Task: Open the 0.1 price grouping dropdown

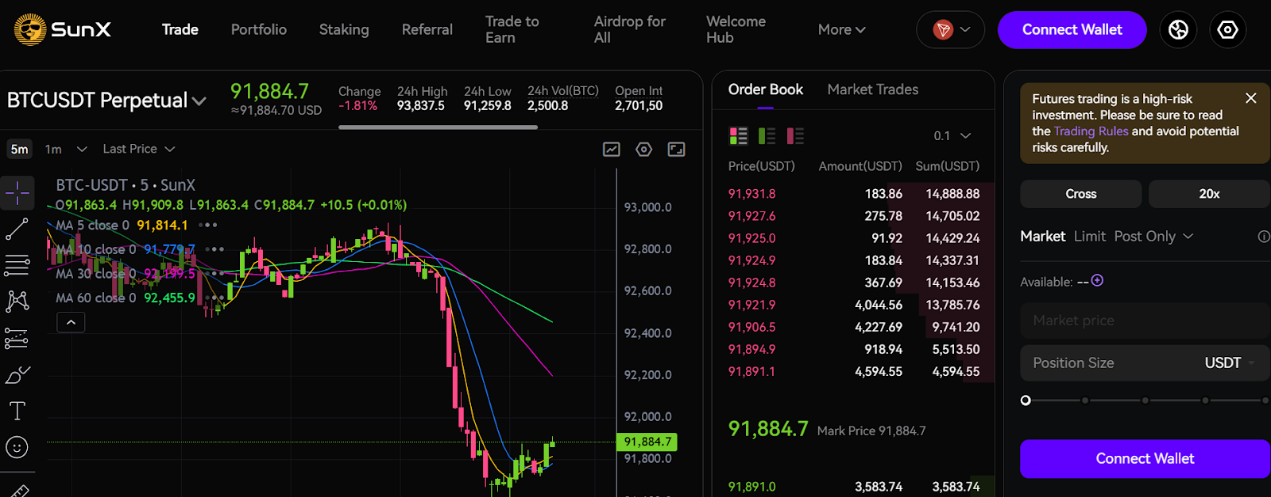Action: (952, 135)
